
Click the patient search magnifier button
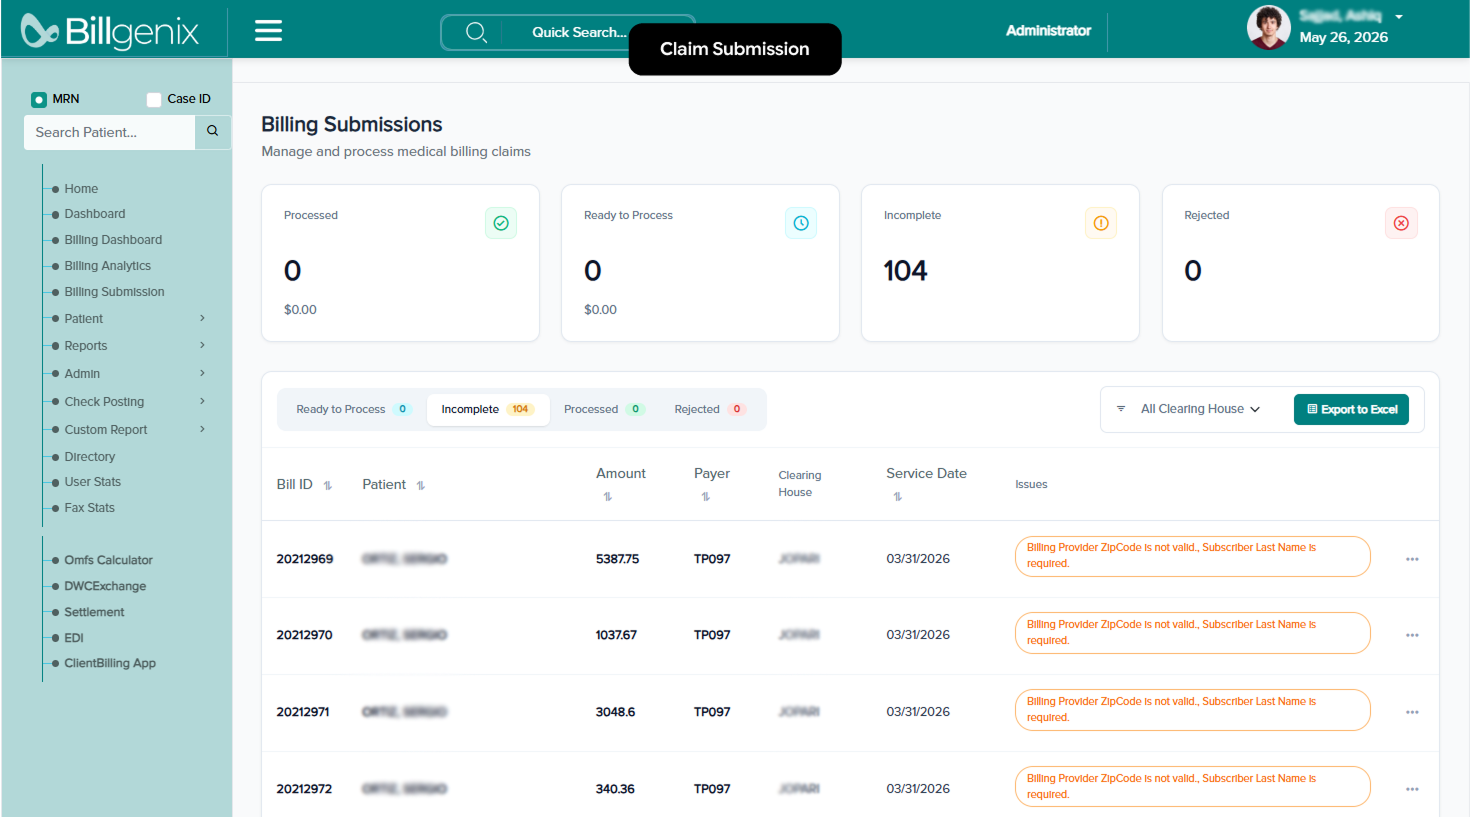(x=212, y=132)
